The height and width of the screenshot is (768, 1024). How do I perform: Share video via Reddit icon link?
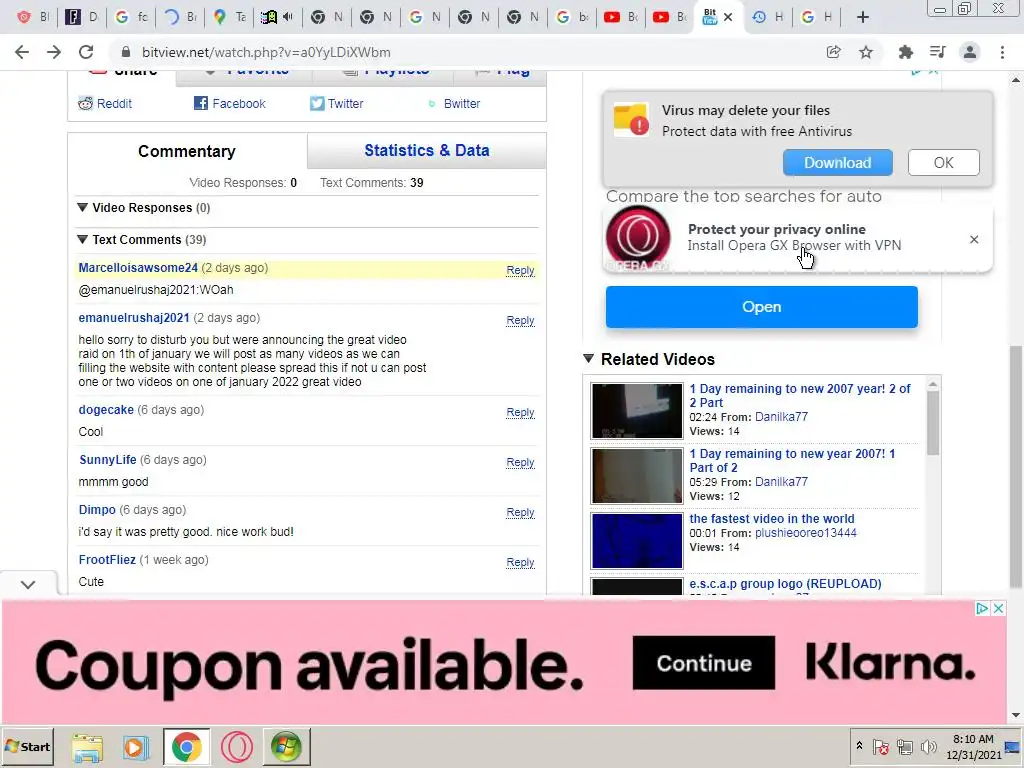pyautogui.click(x=104, y=103)
